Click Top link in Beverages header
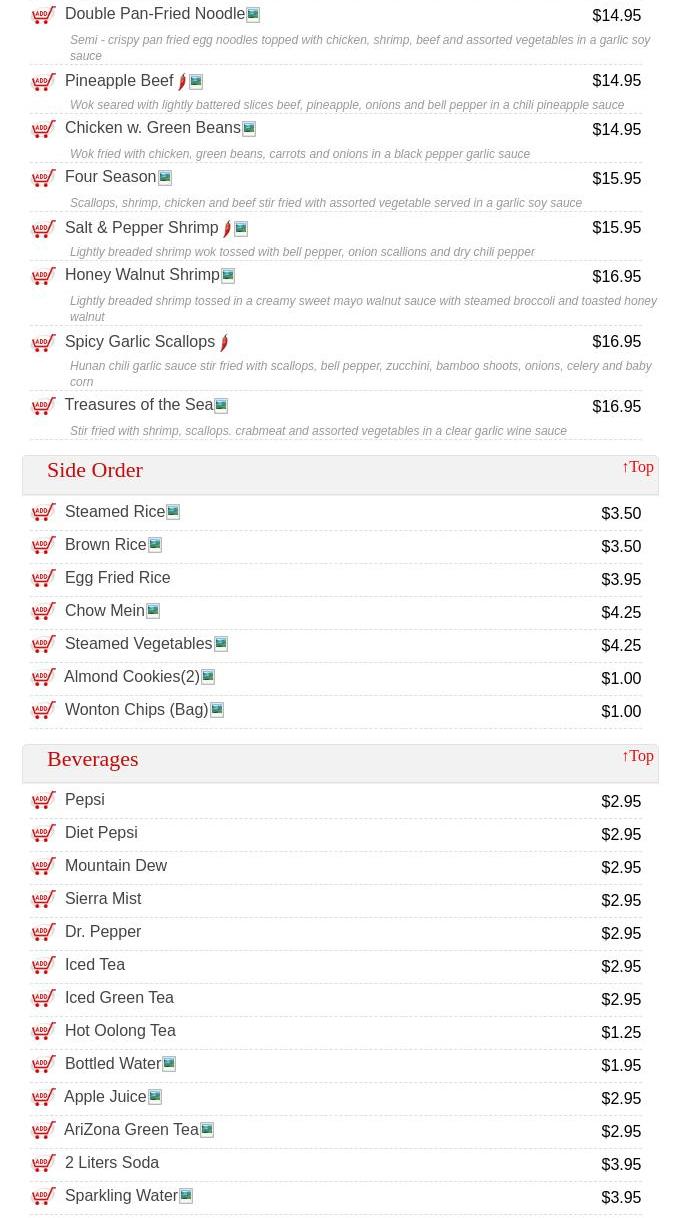The height and width of the screenshot is (1218, 689). pyautogui.click(x=637, y=756)
